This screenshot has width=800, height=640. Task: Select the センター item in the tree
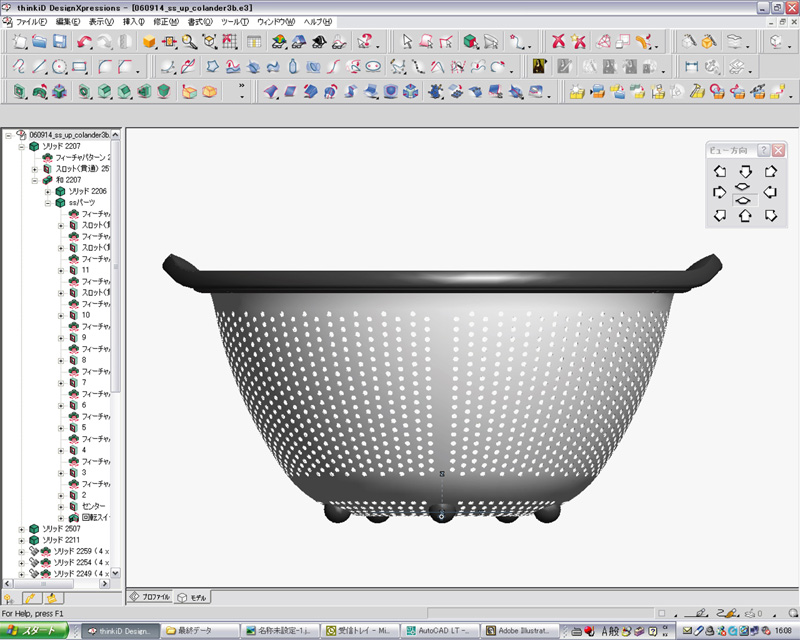pyautogui.click(x=93, y=506)
